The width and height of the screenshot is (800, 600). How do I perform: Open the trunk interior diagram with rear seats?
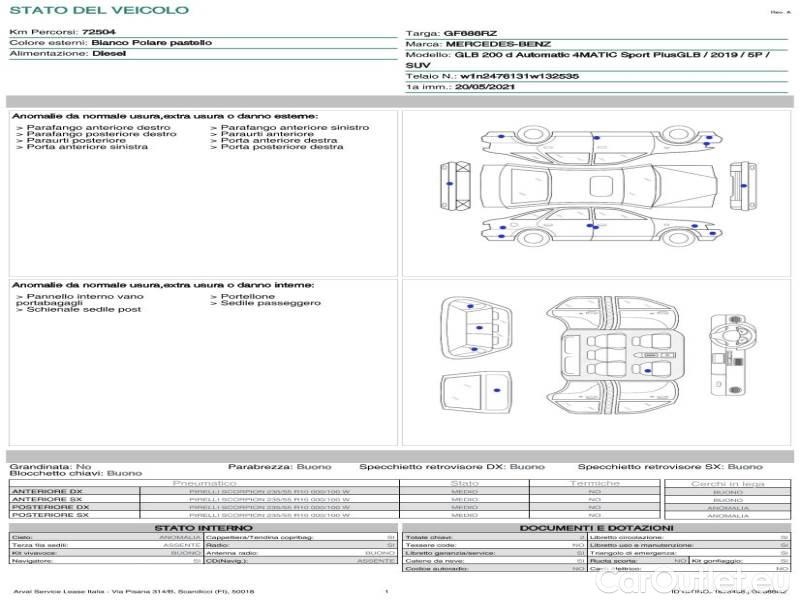[476, 330]
